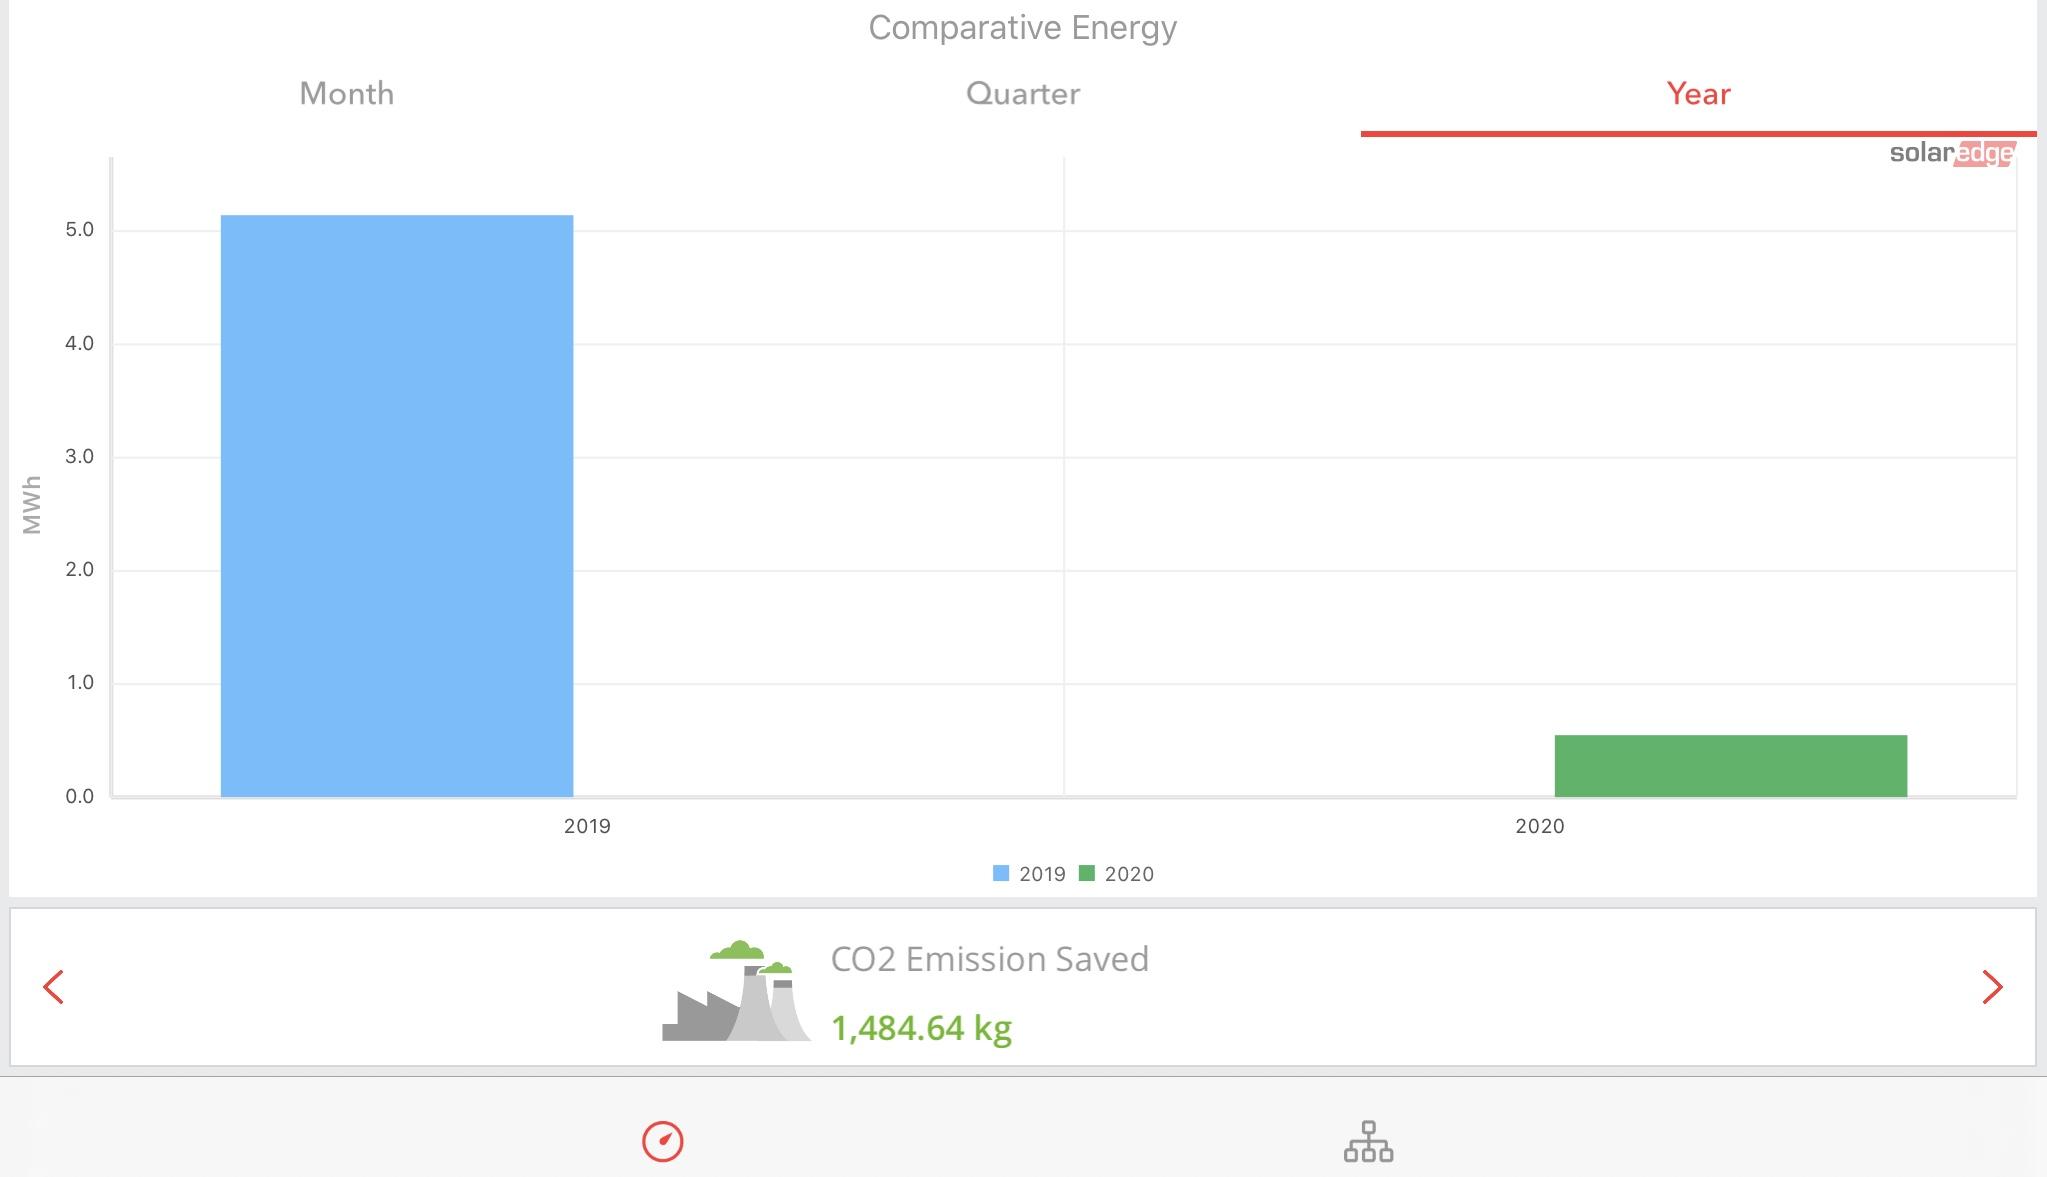Click the 1,484.64 kg value

[x=922, y=1028]
